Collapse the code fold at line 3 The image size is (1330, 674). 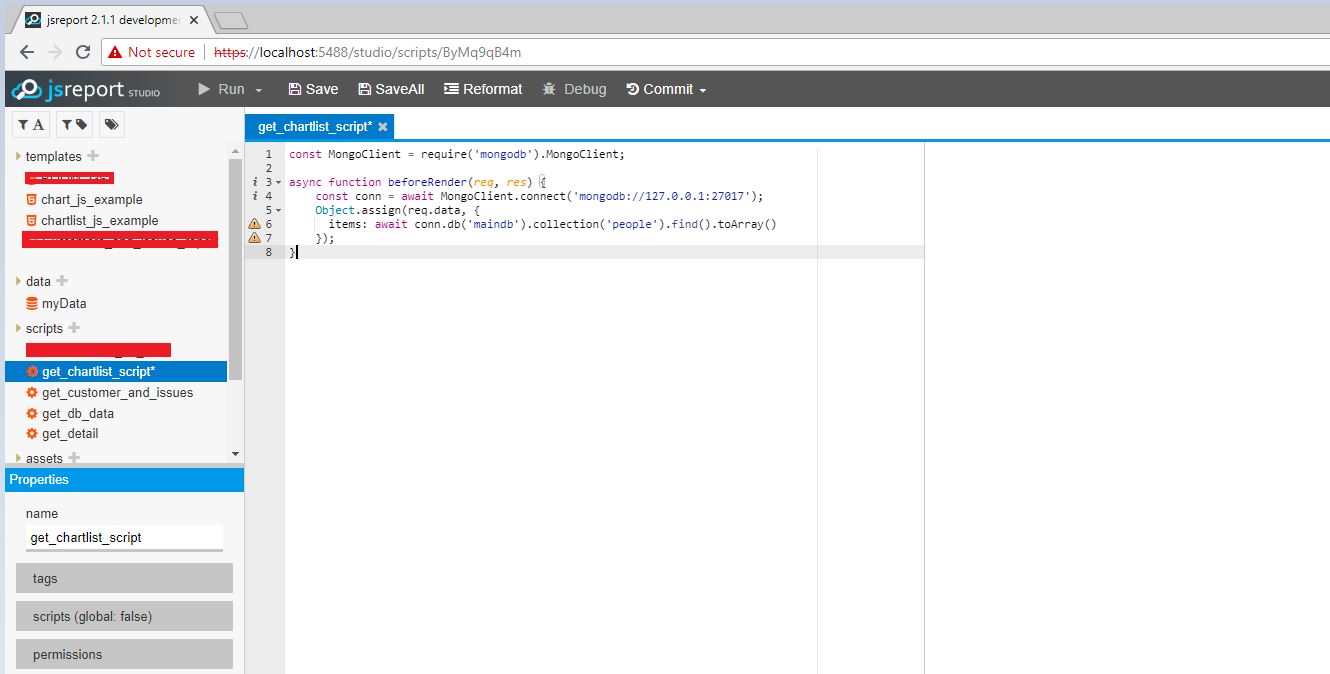[x=277, y=182]
